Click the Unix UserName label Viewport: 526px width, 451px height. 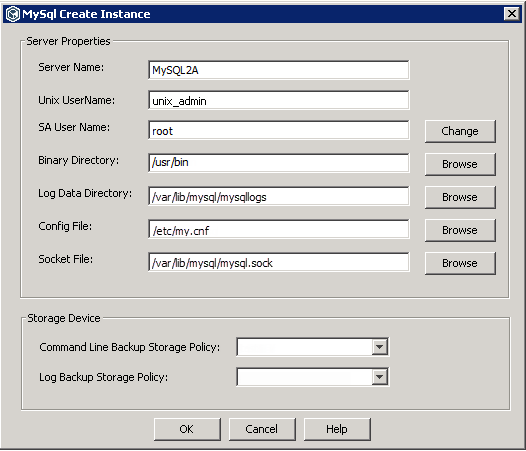76,100
